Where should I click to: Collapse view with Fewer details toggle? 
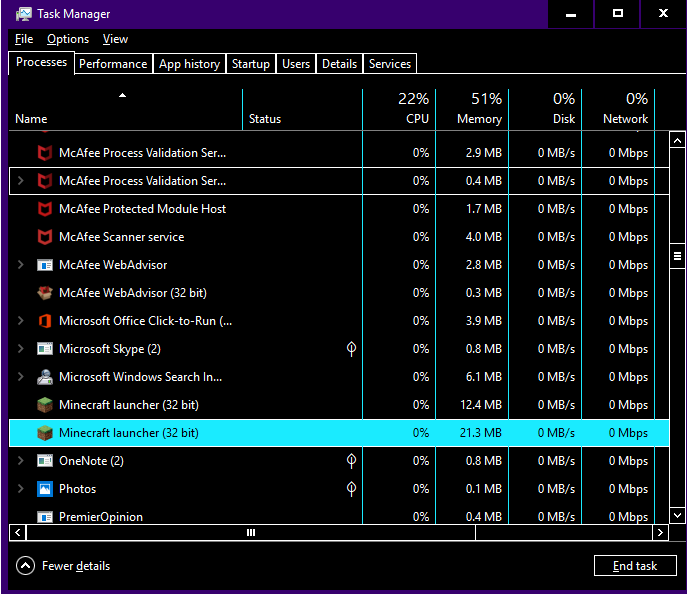[x=26, y=566]
